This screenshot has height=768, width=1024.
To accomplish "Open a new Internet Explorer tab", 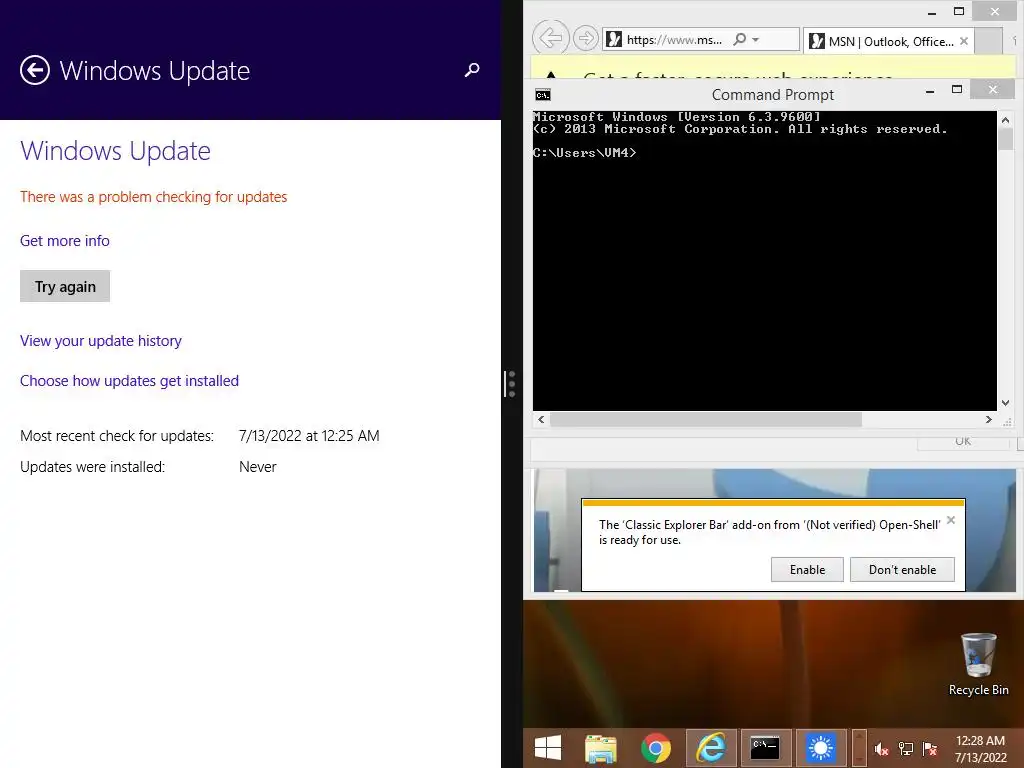I will pyautogui.click(x=988, y=41).
